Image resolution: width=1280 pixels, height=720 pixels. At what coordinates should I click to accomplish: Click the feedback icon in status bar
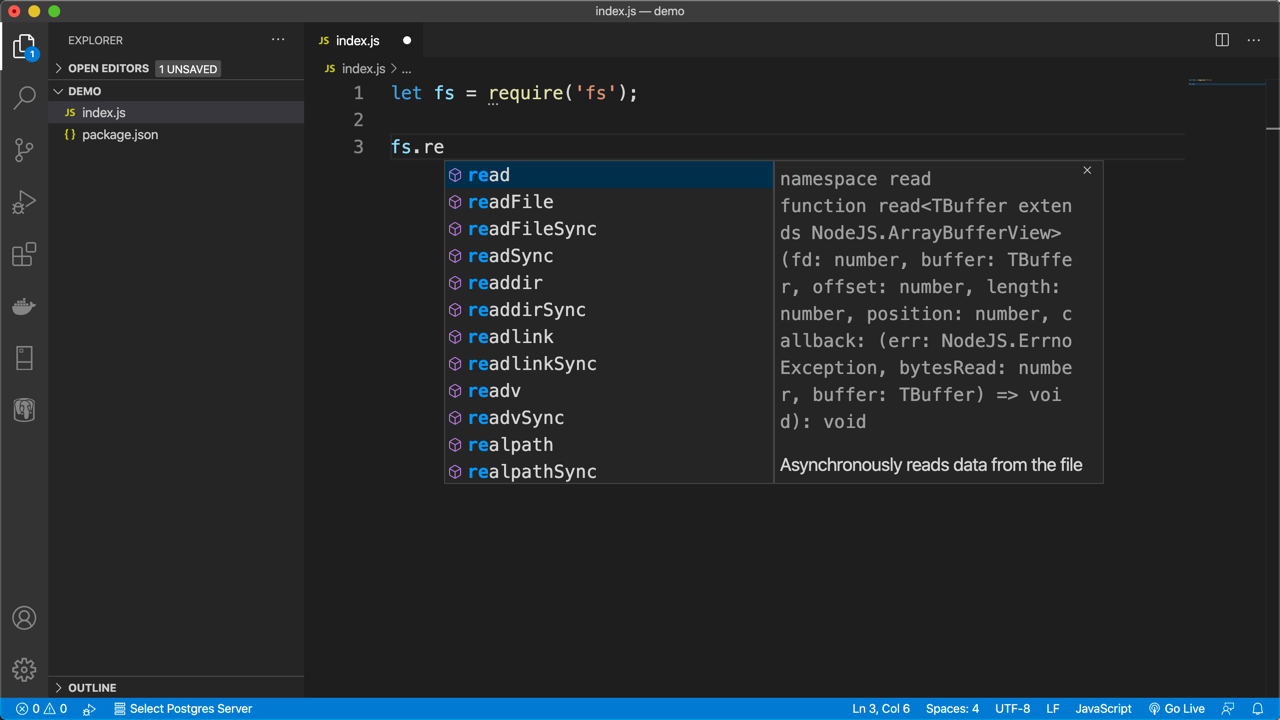(x=1228, y=709)
